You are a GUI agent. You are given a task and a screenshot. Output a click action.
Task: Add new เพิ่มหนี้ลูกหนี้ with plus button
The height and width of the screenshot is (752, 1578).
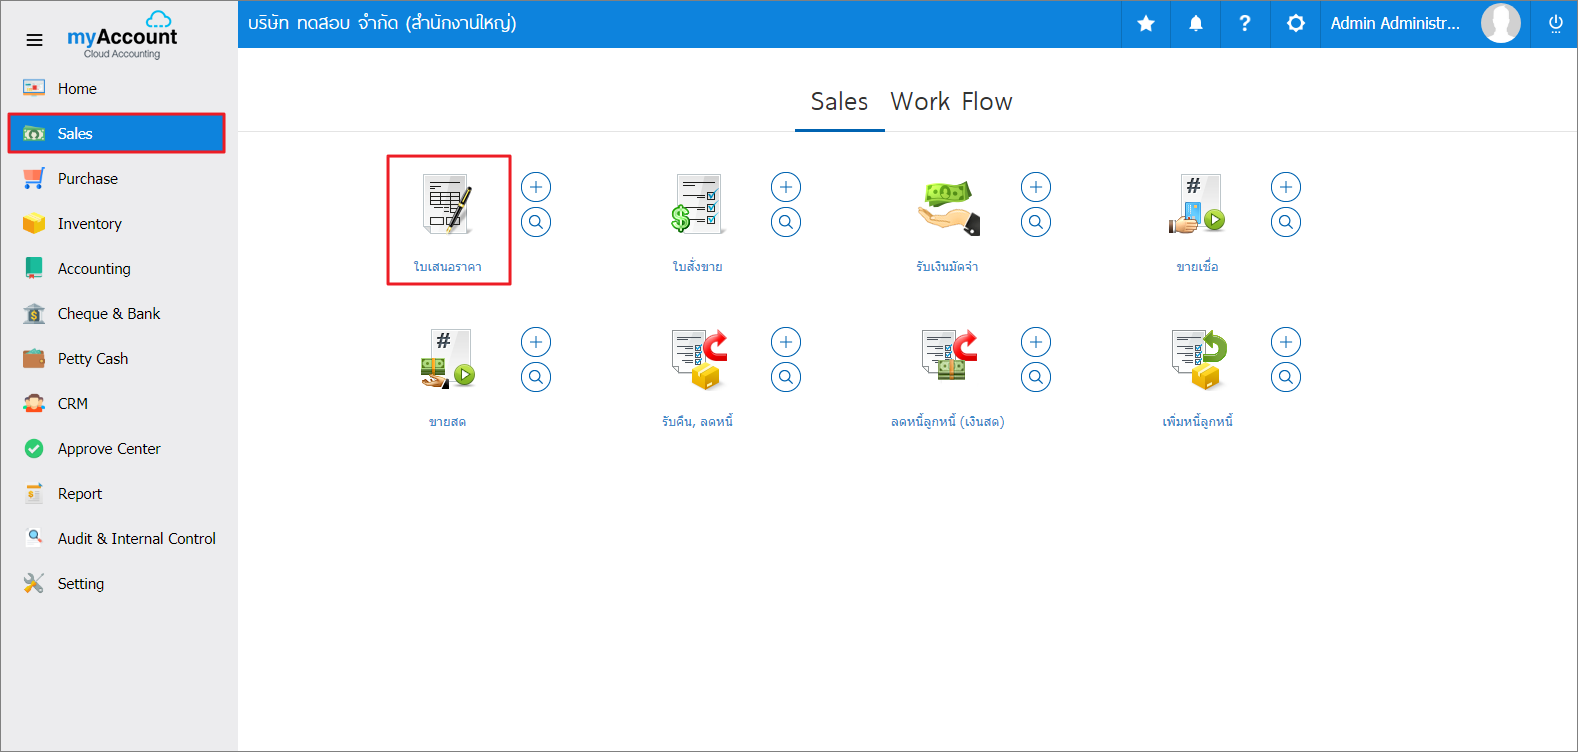(x=1286, y=342)
